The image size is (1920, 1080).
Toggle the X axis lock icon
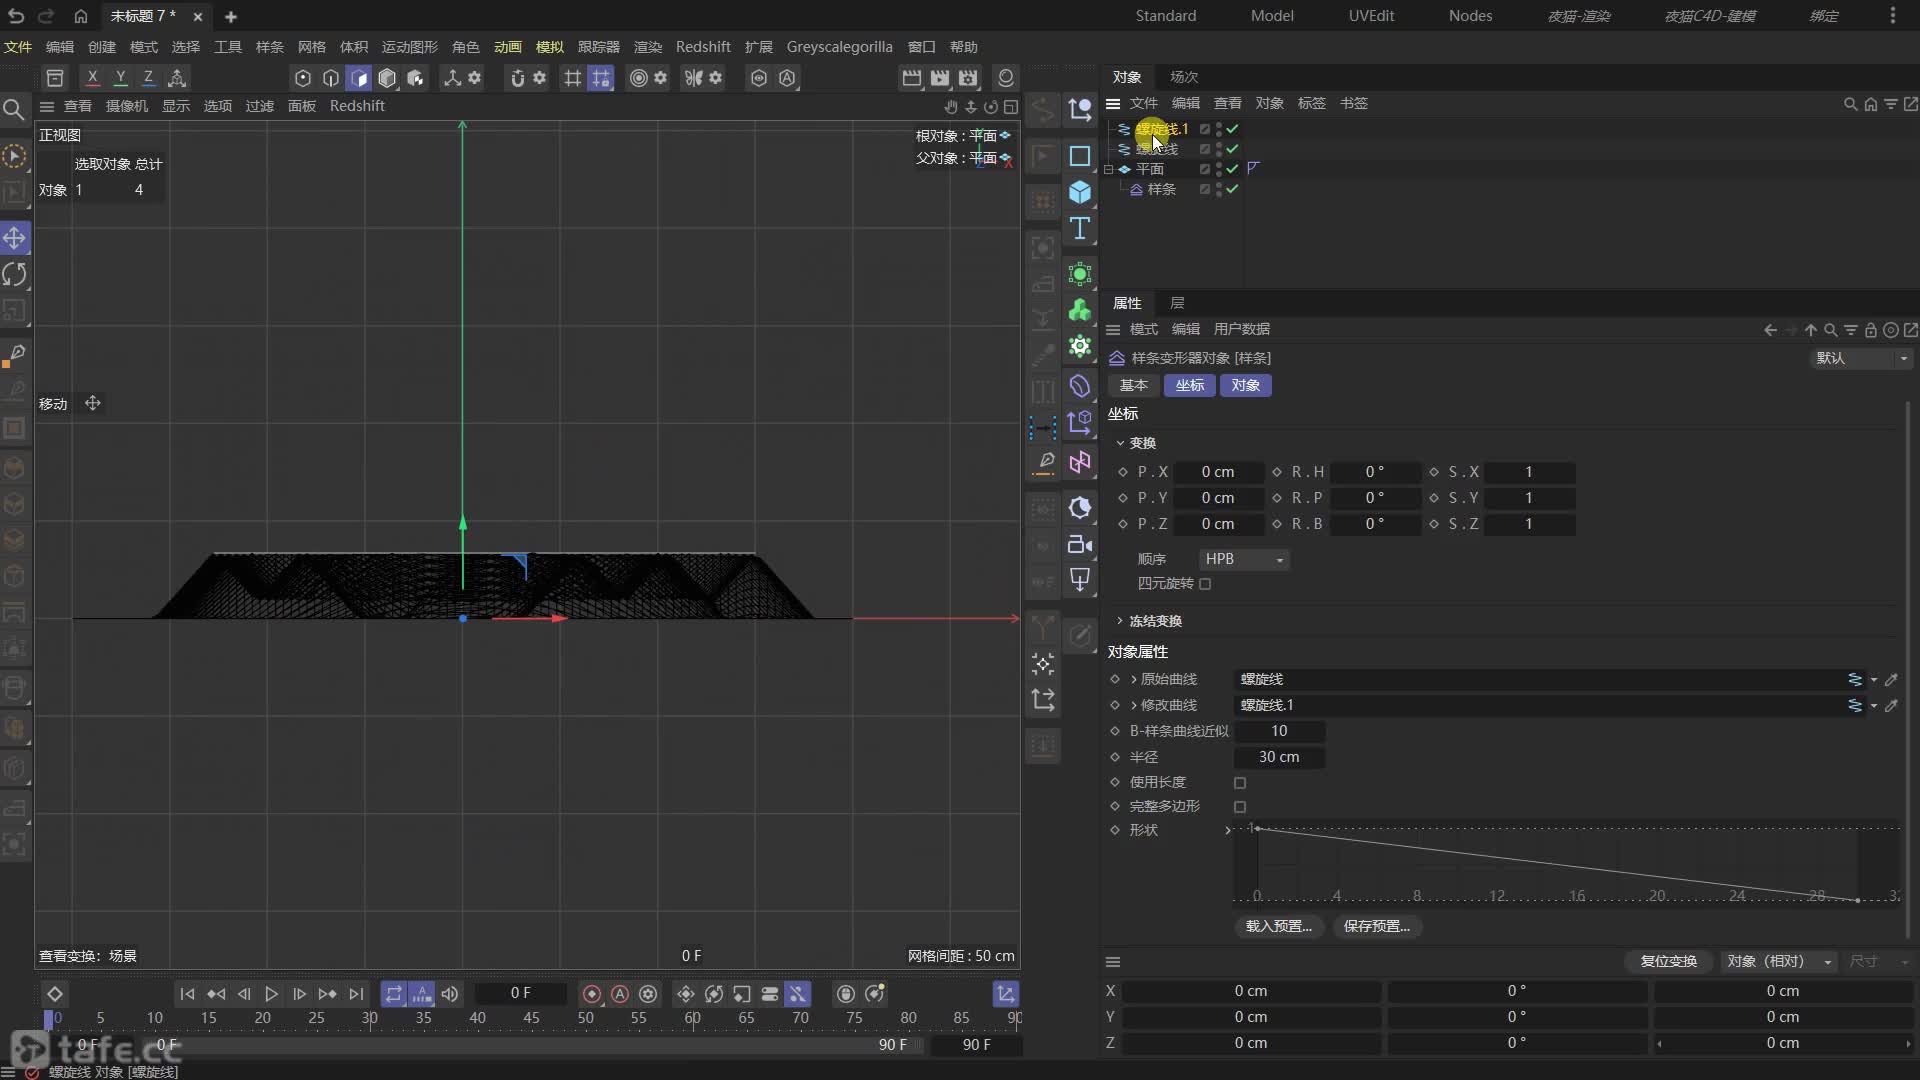[x=92, y=78]
